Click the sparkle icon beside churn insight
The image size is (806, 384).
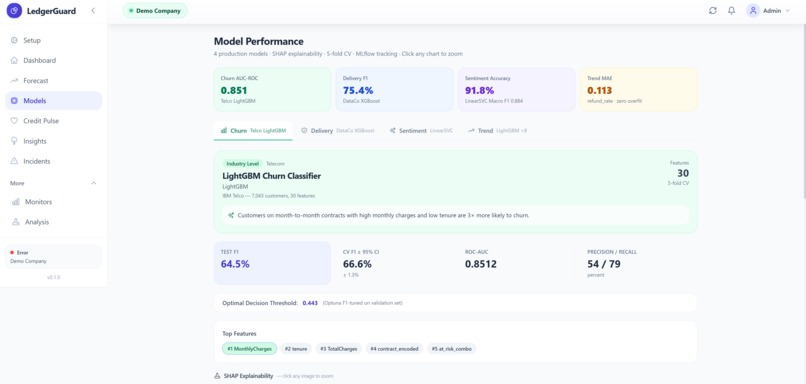point(231,215)
